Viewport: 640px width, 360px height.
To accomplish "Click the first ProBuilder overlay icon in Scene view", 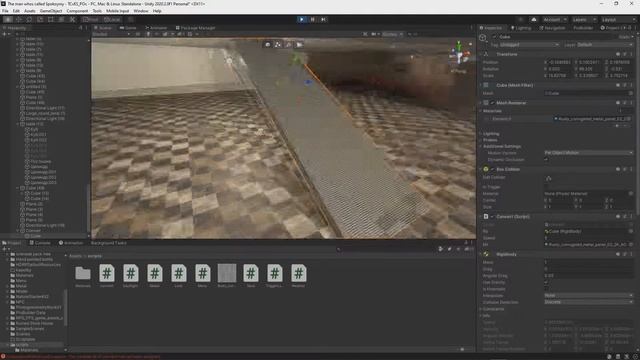I will click(x=267, y=44).
